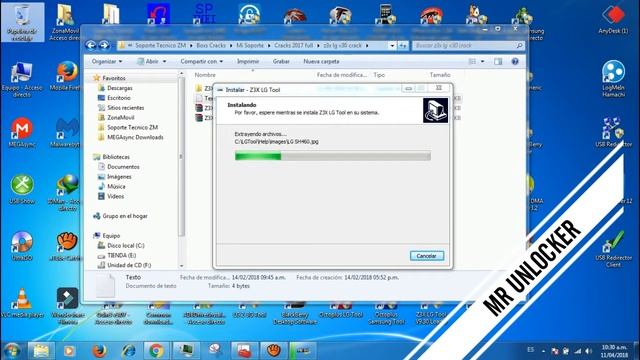Click the navigation pane vertical scrollbar
This screenshot has height=360, width=640.
(181, 157)
